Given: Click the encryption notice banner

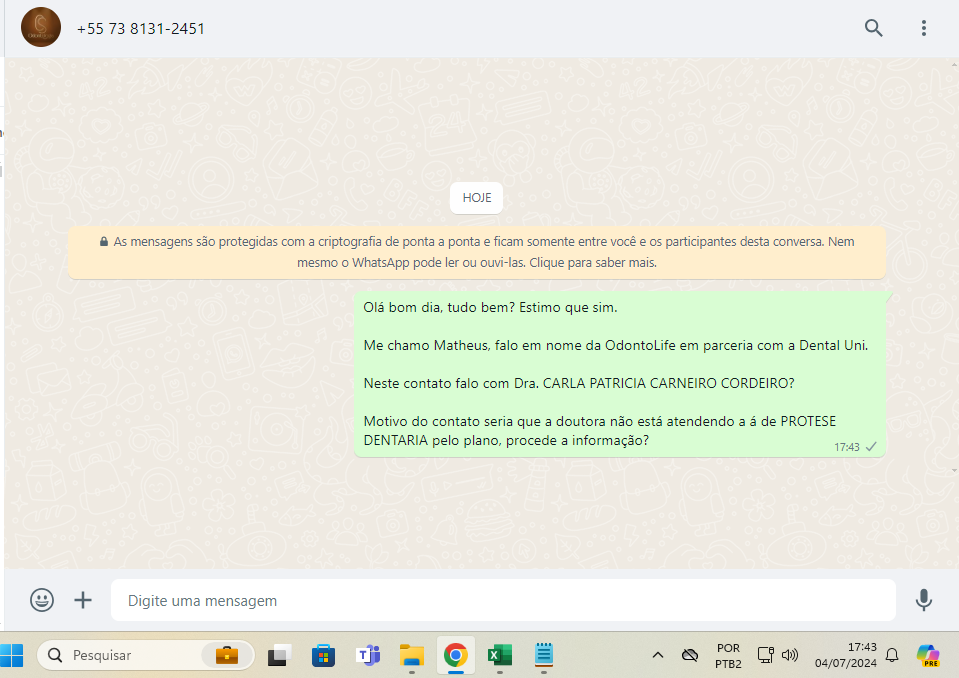Looking at the screenshot, I should point(476,252).
